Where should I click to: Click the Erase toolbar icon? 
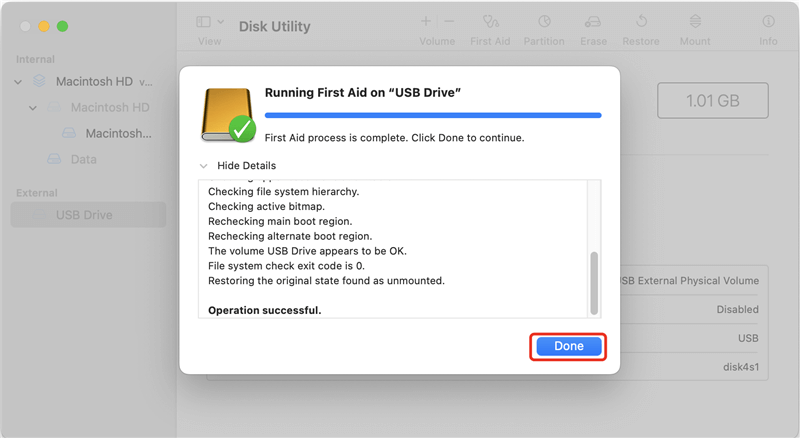point(593,21)
